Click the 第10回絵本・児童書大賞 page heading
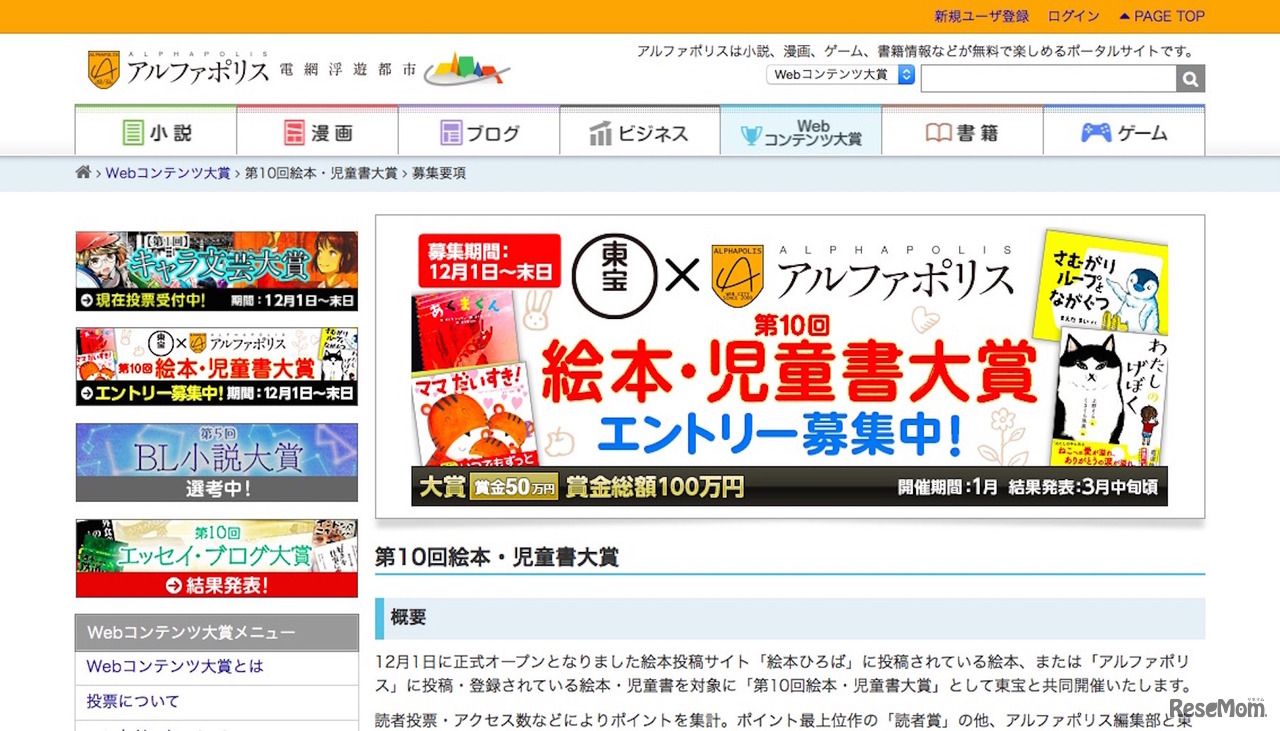Viewport: 1280px width, 731px height. point(497,557)
